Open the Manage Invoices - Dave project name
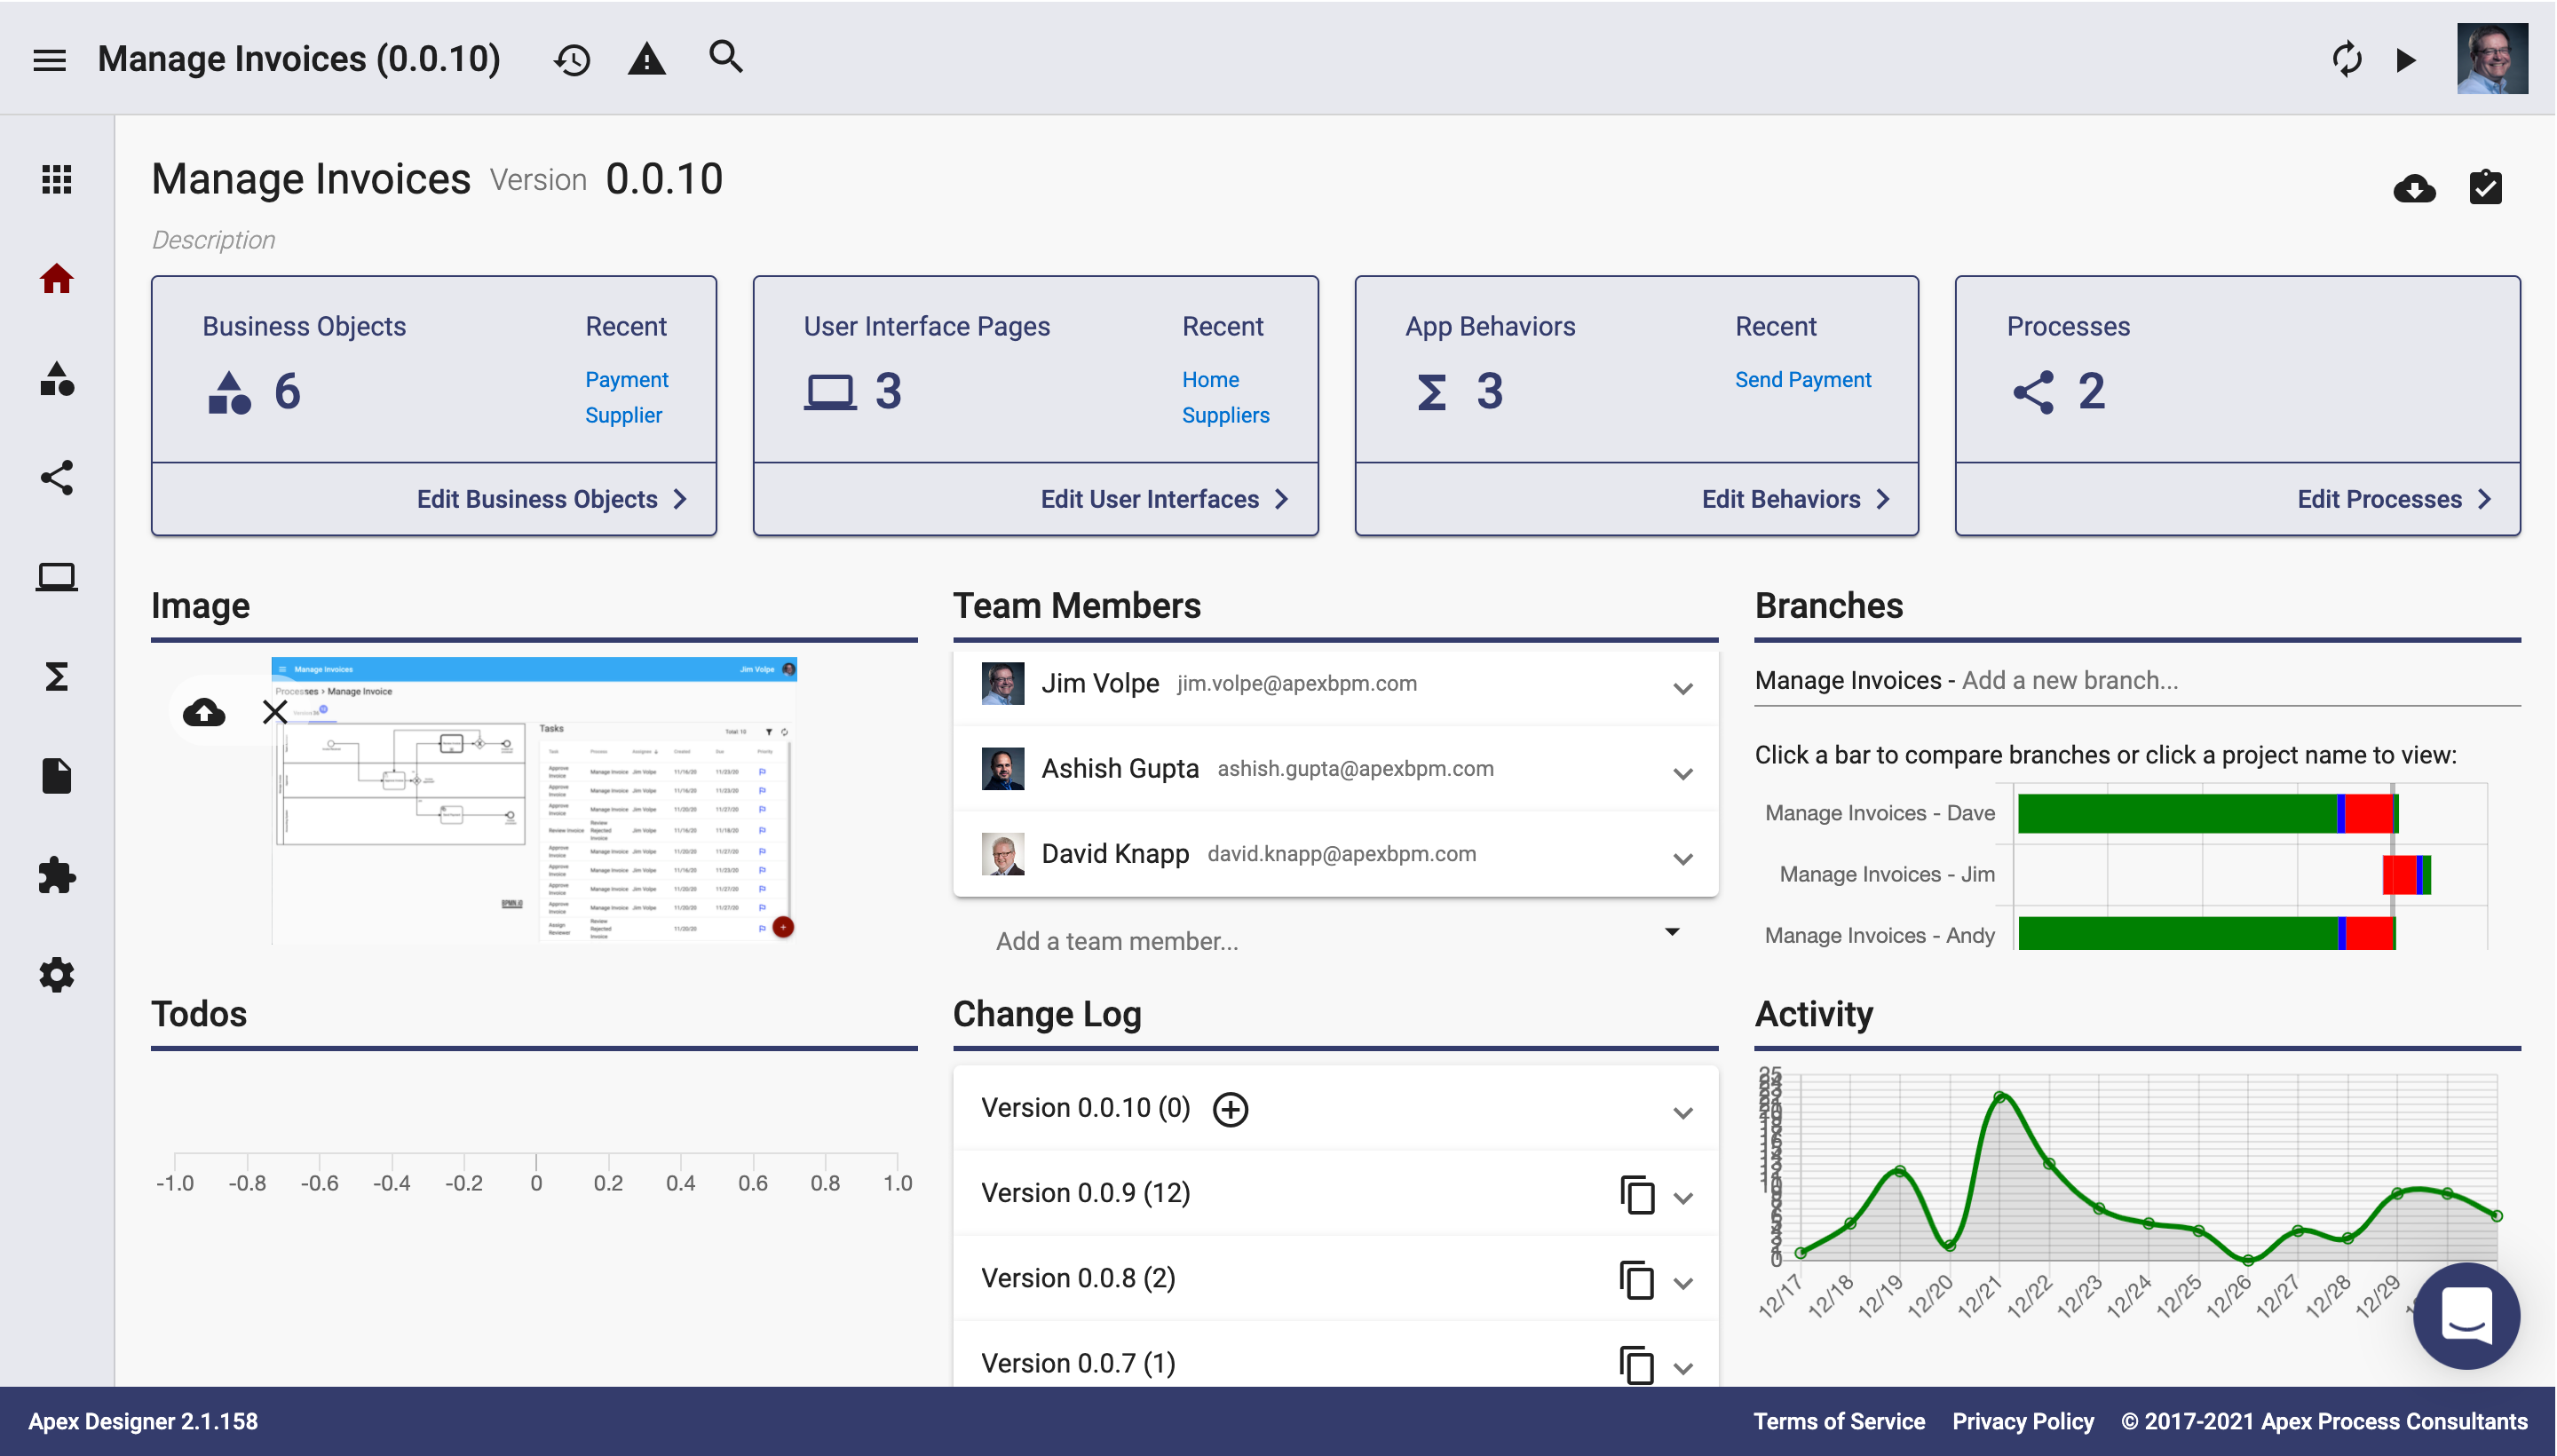Screen dimensions: 2557x1456 pos(1879,813)
